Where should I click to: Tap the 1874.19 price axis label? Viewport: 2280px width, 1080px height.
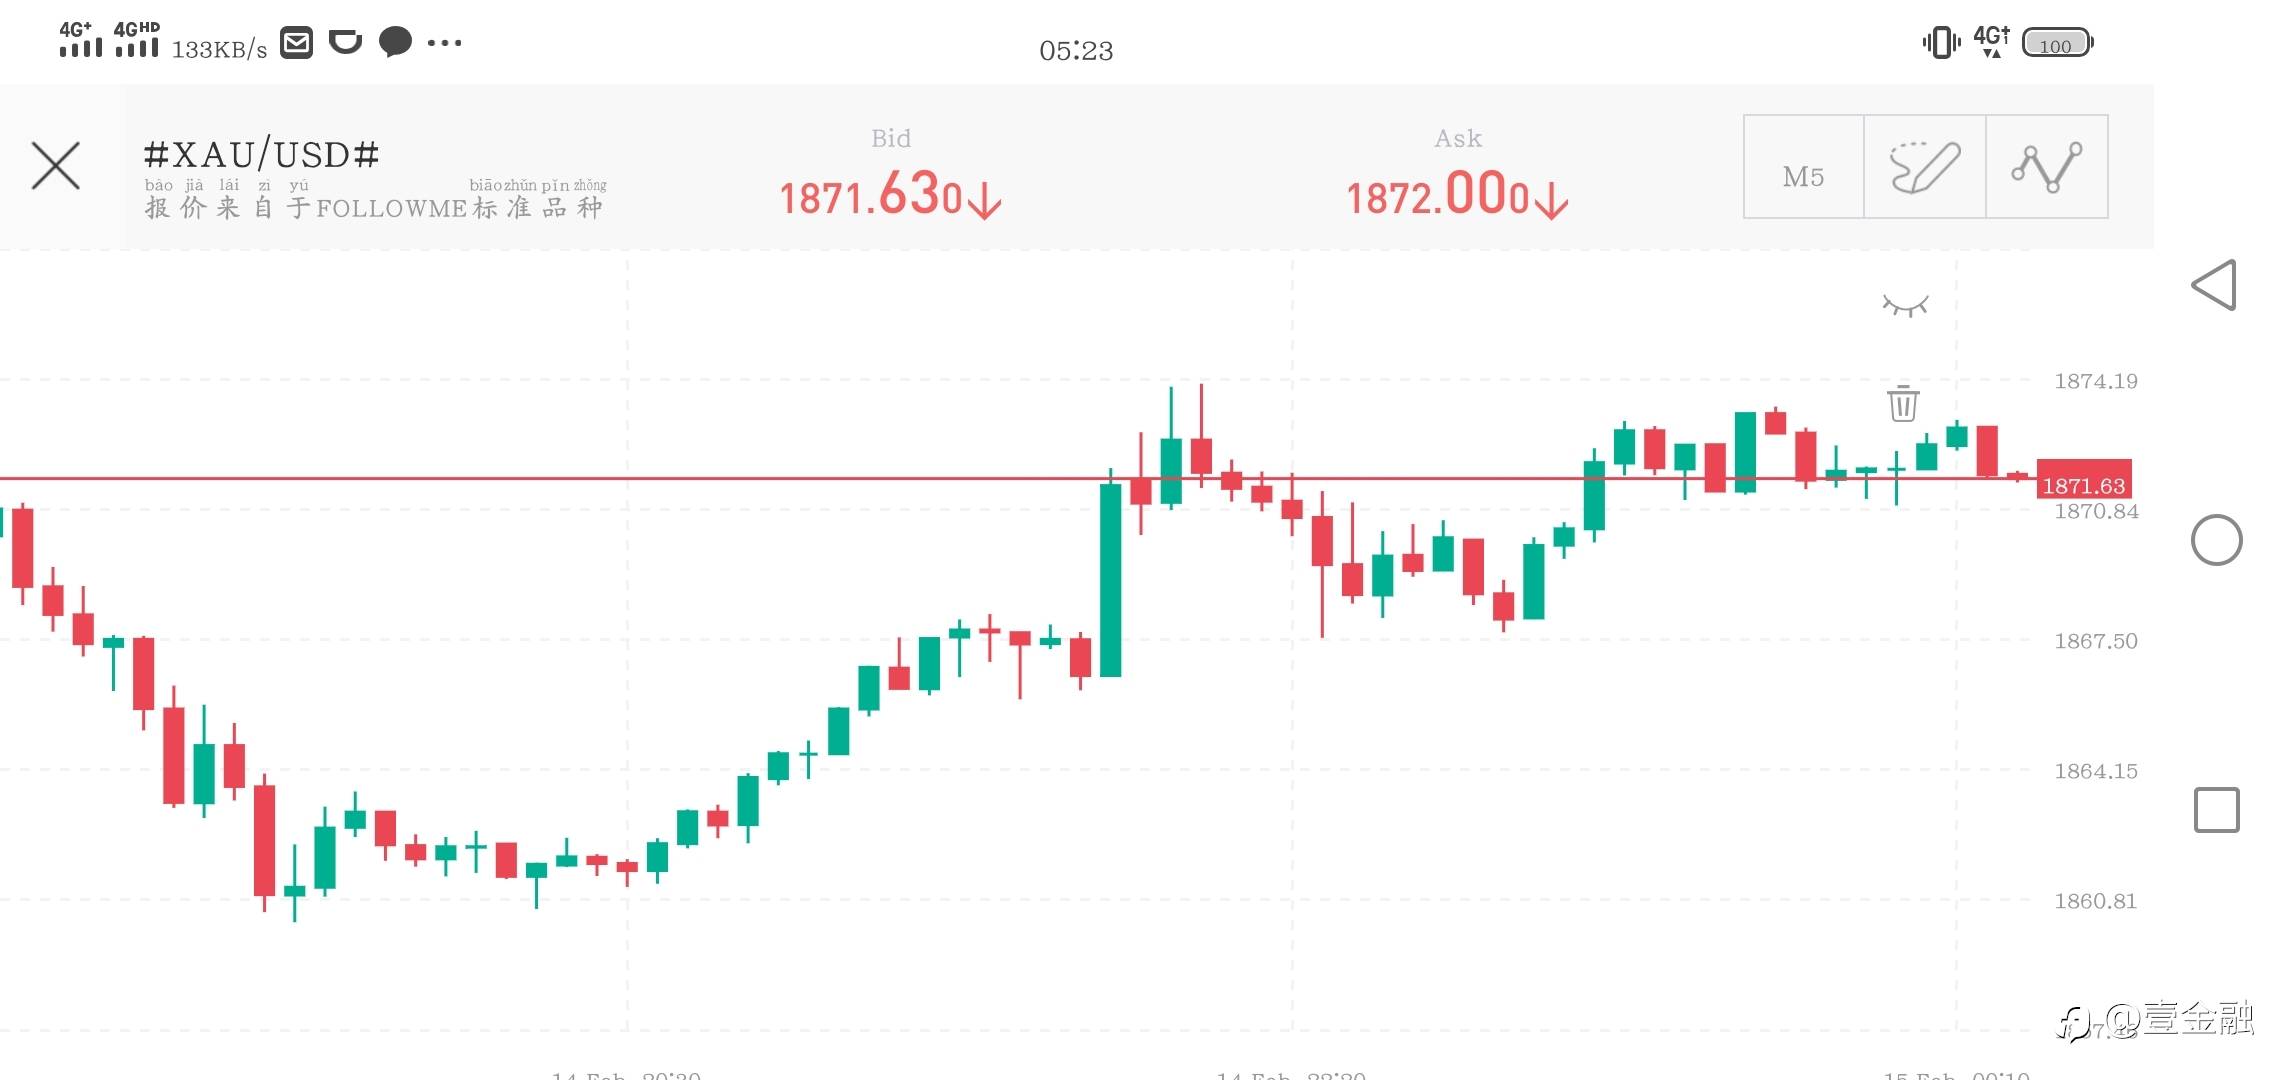pyautogui.click(x=2095, y=381)
